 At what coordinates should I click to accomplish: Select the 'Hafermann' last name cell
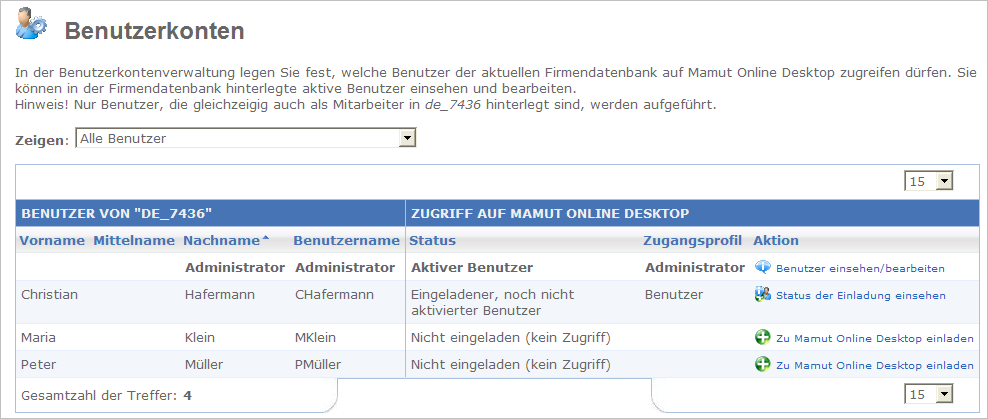coord(218,294)
